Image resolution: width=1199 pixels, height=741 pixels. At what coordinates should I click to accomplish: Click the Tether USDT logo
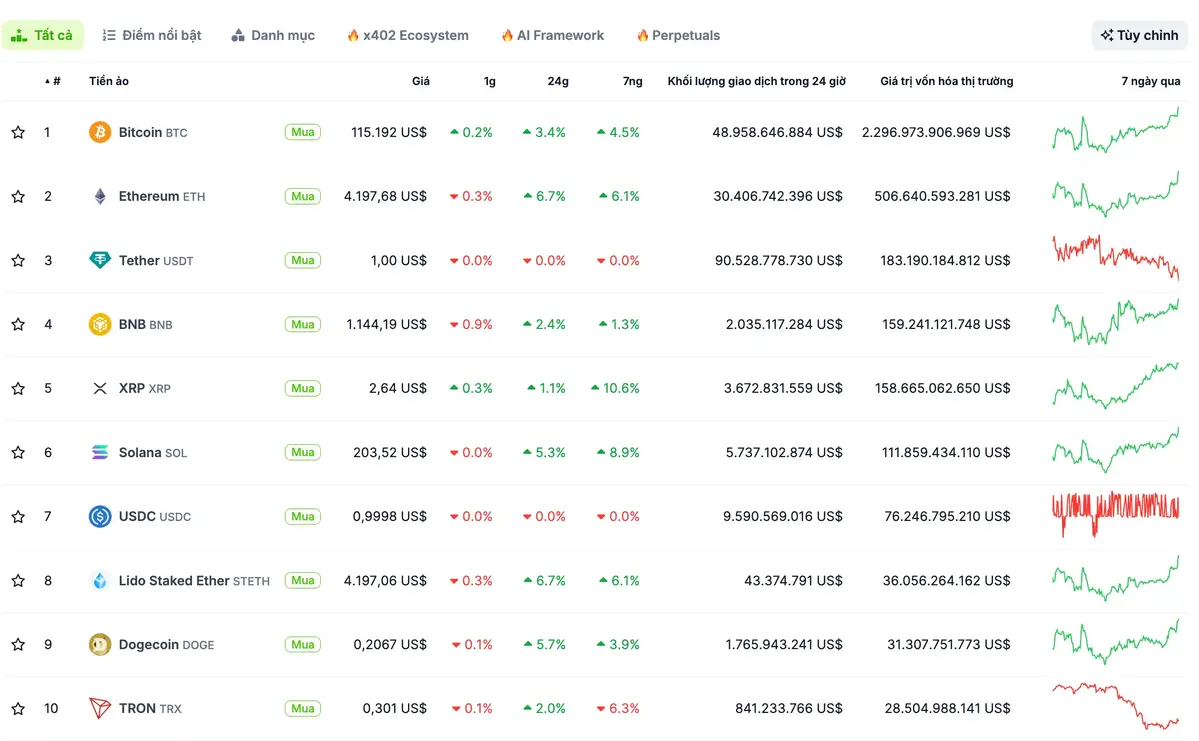coord(99,260)
